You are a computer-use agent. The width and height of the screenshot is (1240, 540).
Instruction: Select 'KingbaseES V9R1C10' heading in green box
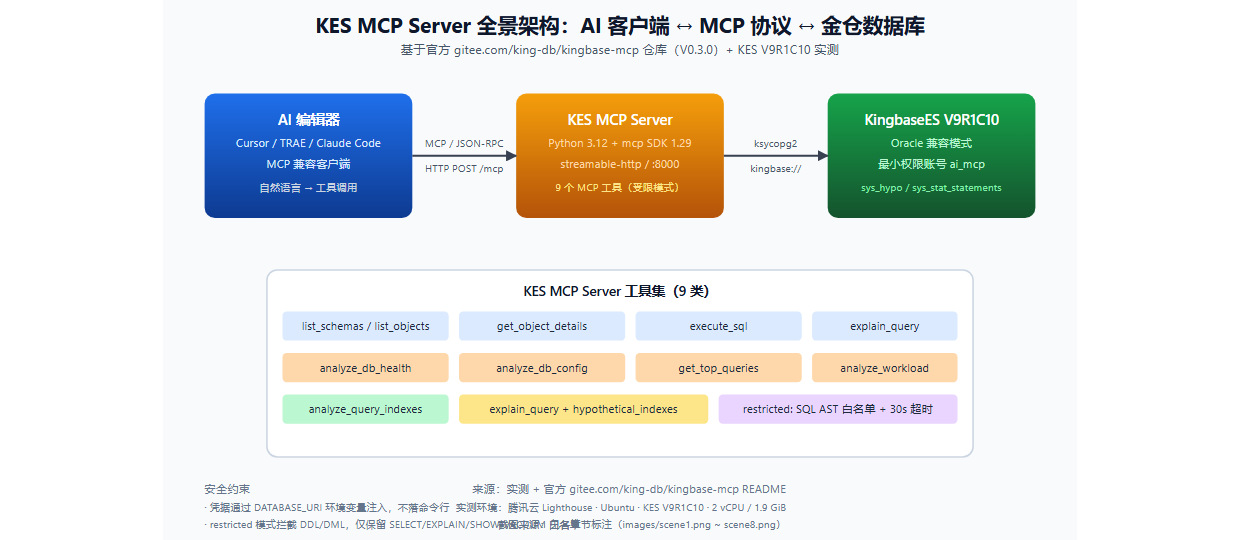click(931, 119)
